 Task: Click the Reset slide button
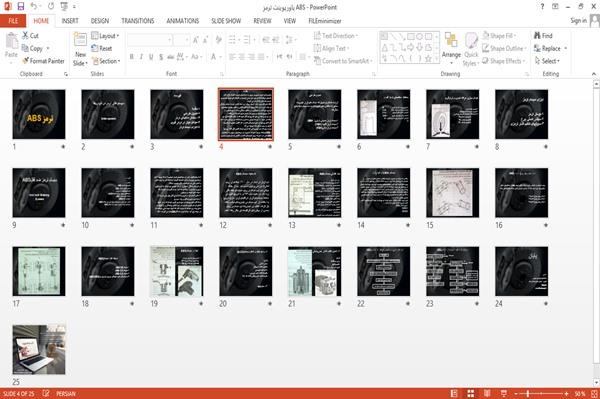[102, 48]
